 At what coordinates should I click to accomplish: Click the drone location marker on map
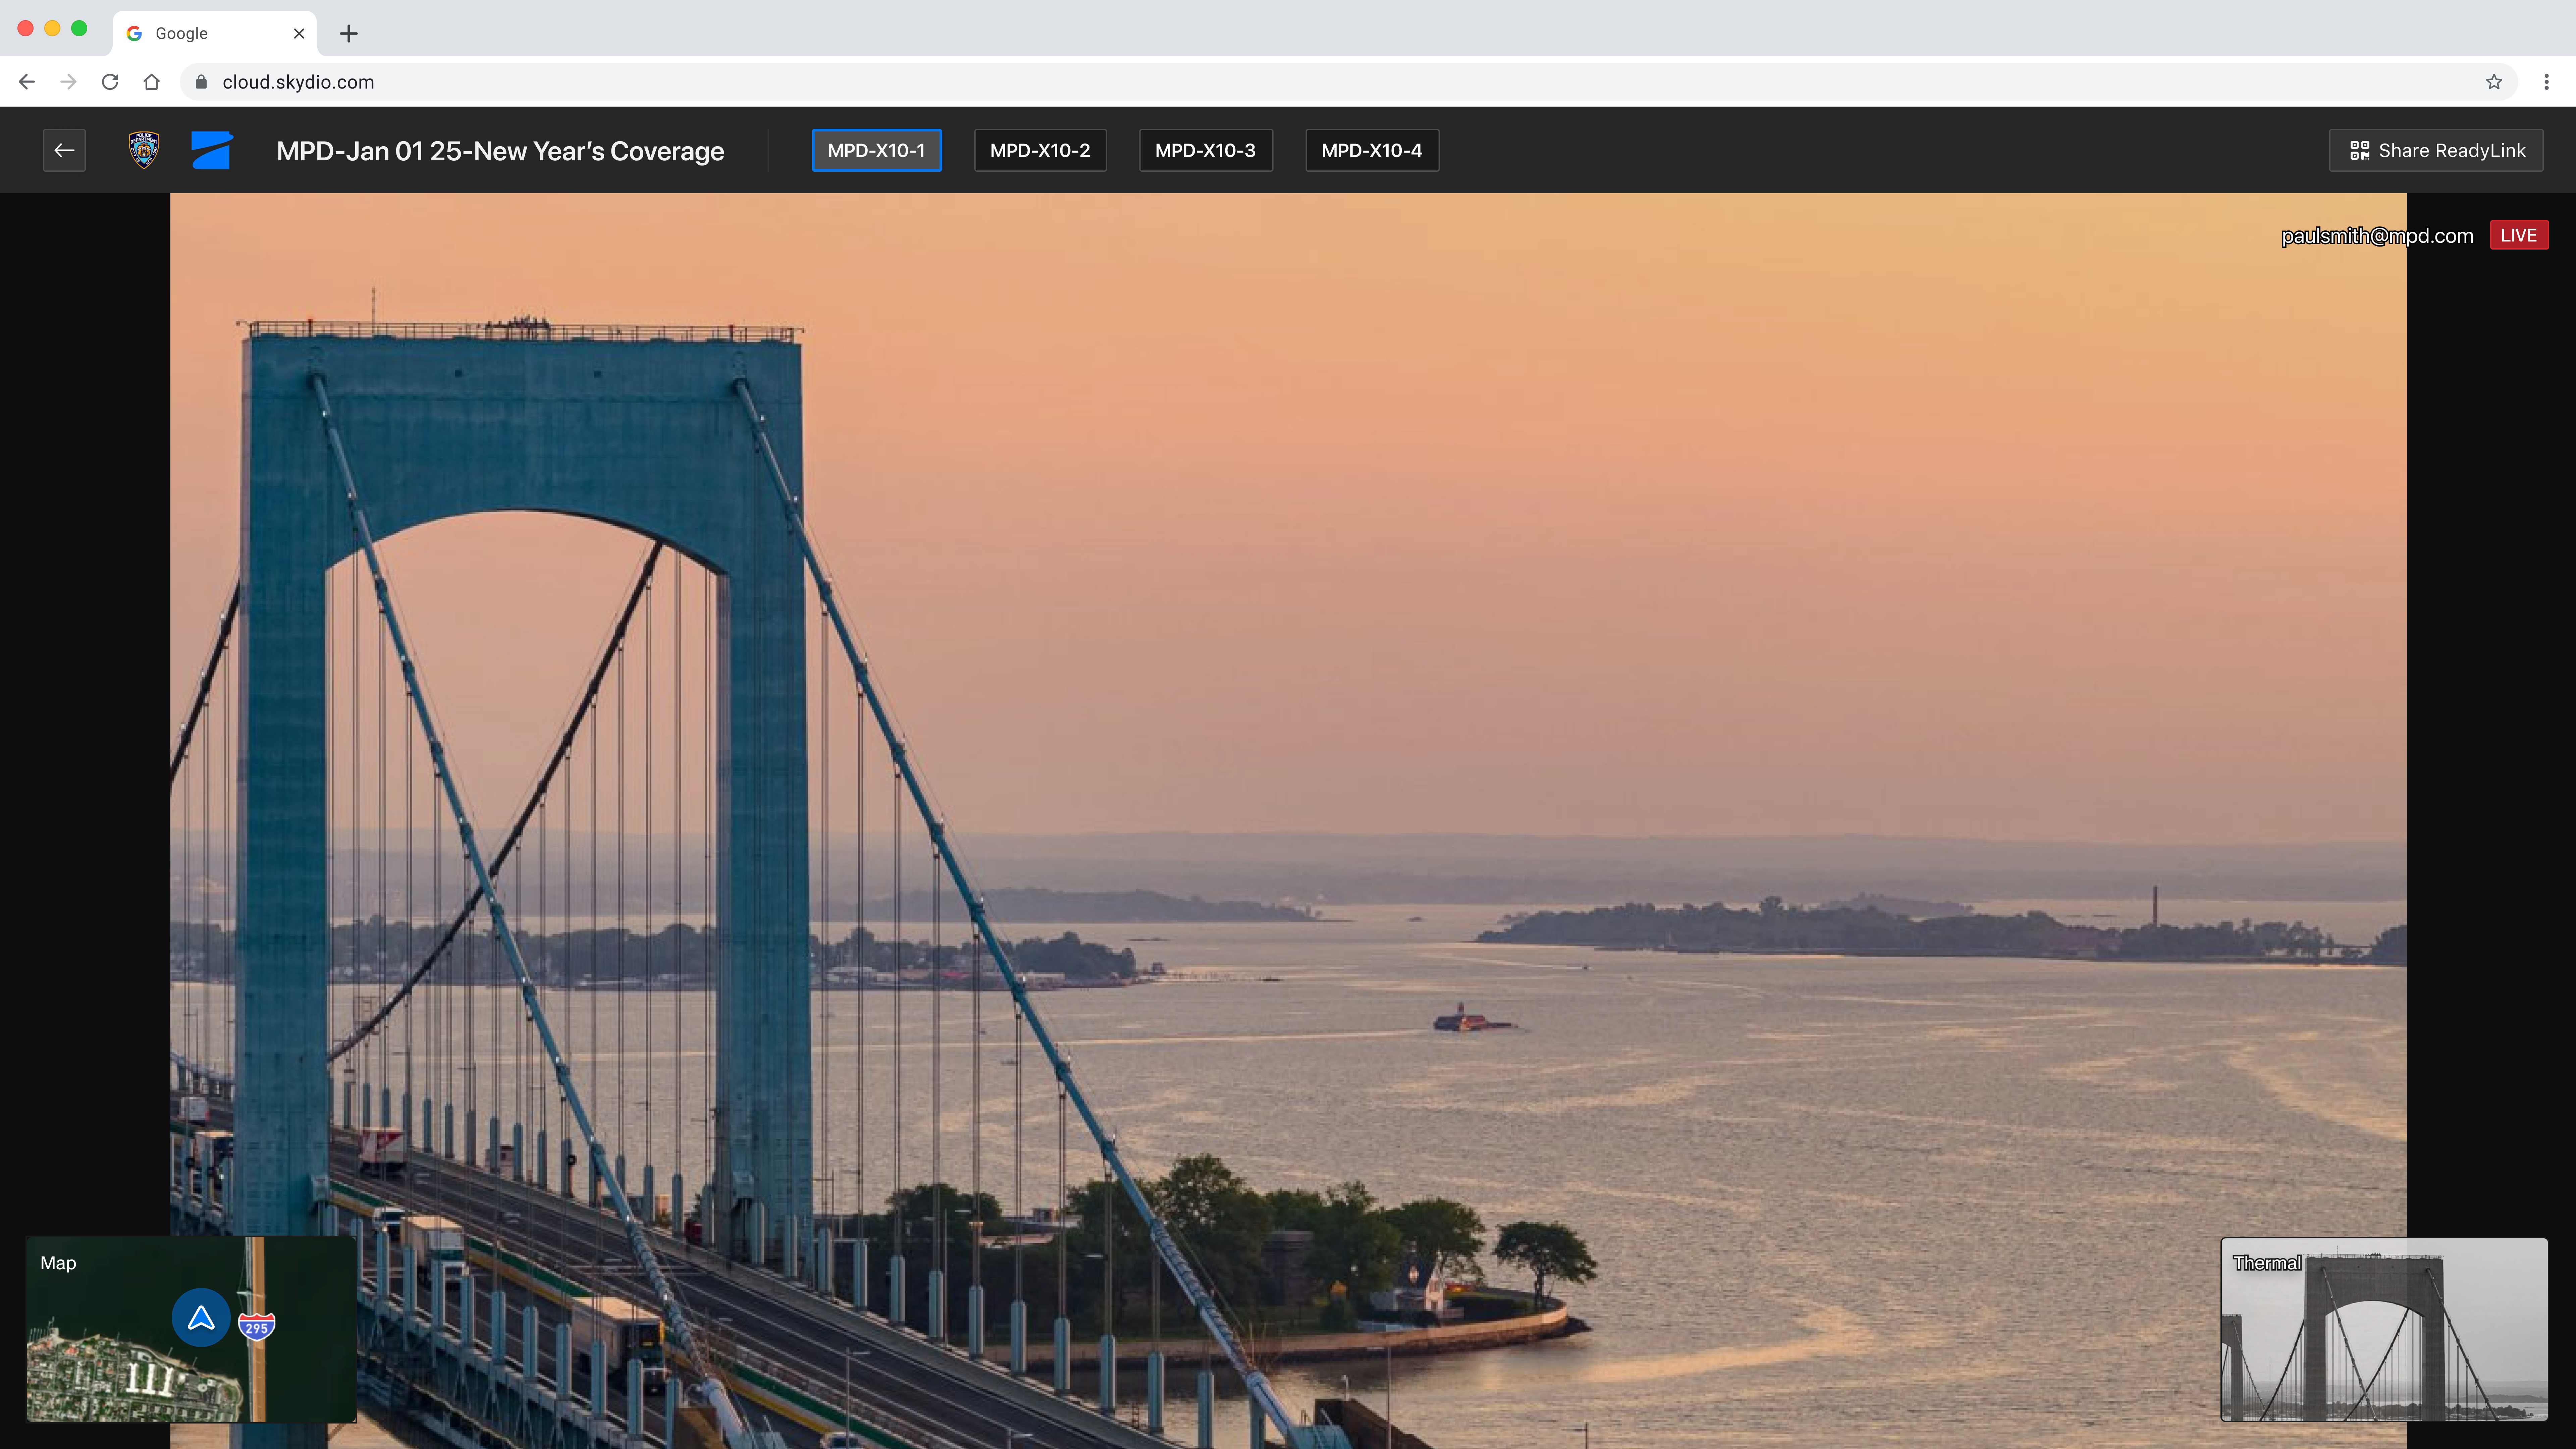201,1318
